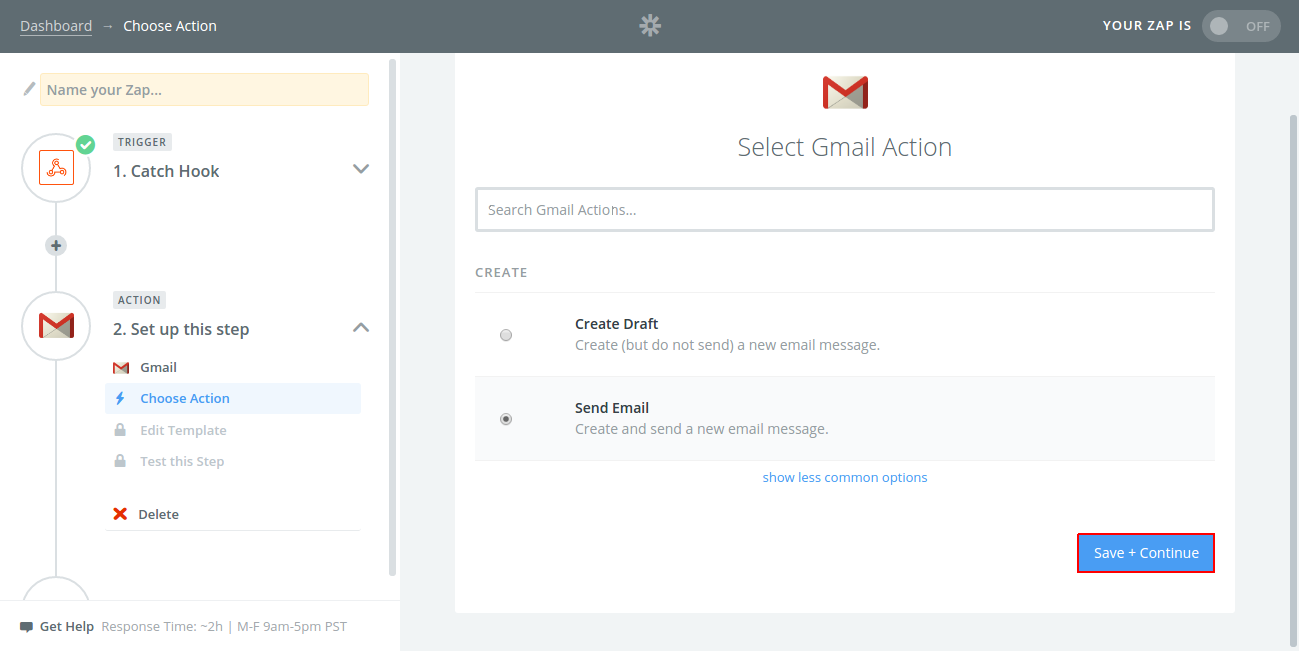Screen dimensions: 1299x651
Task: Click the Select Gmail Action heading
Action: click(845, 147)
